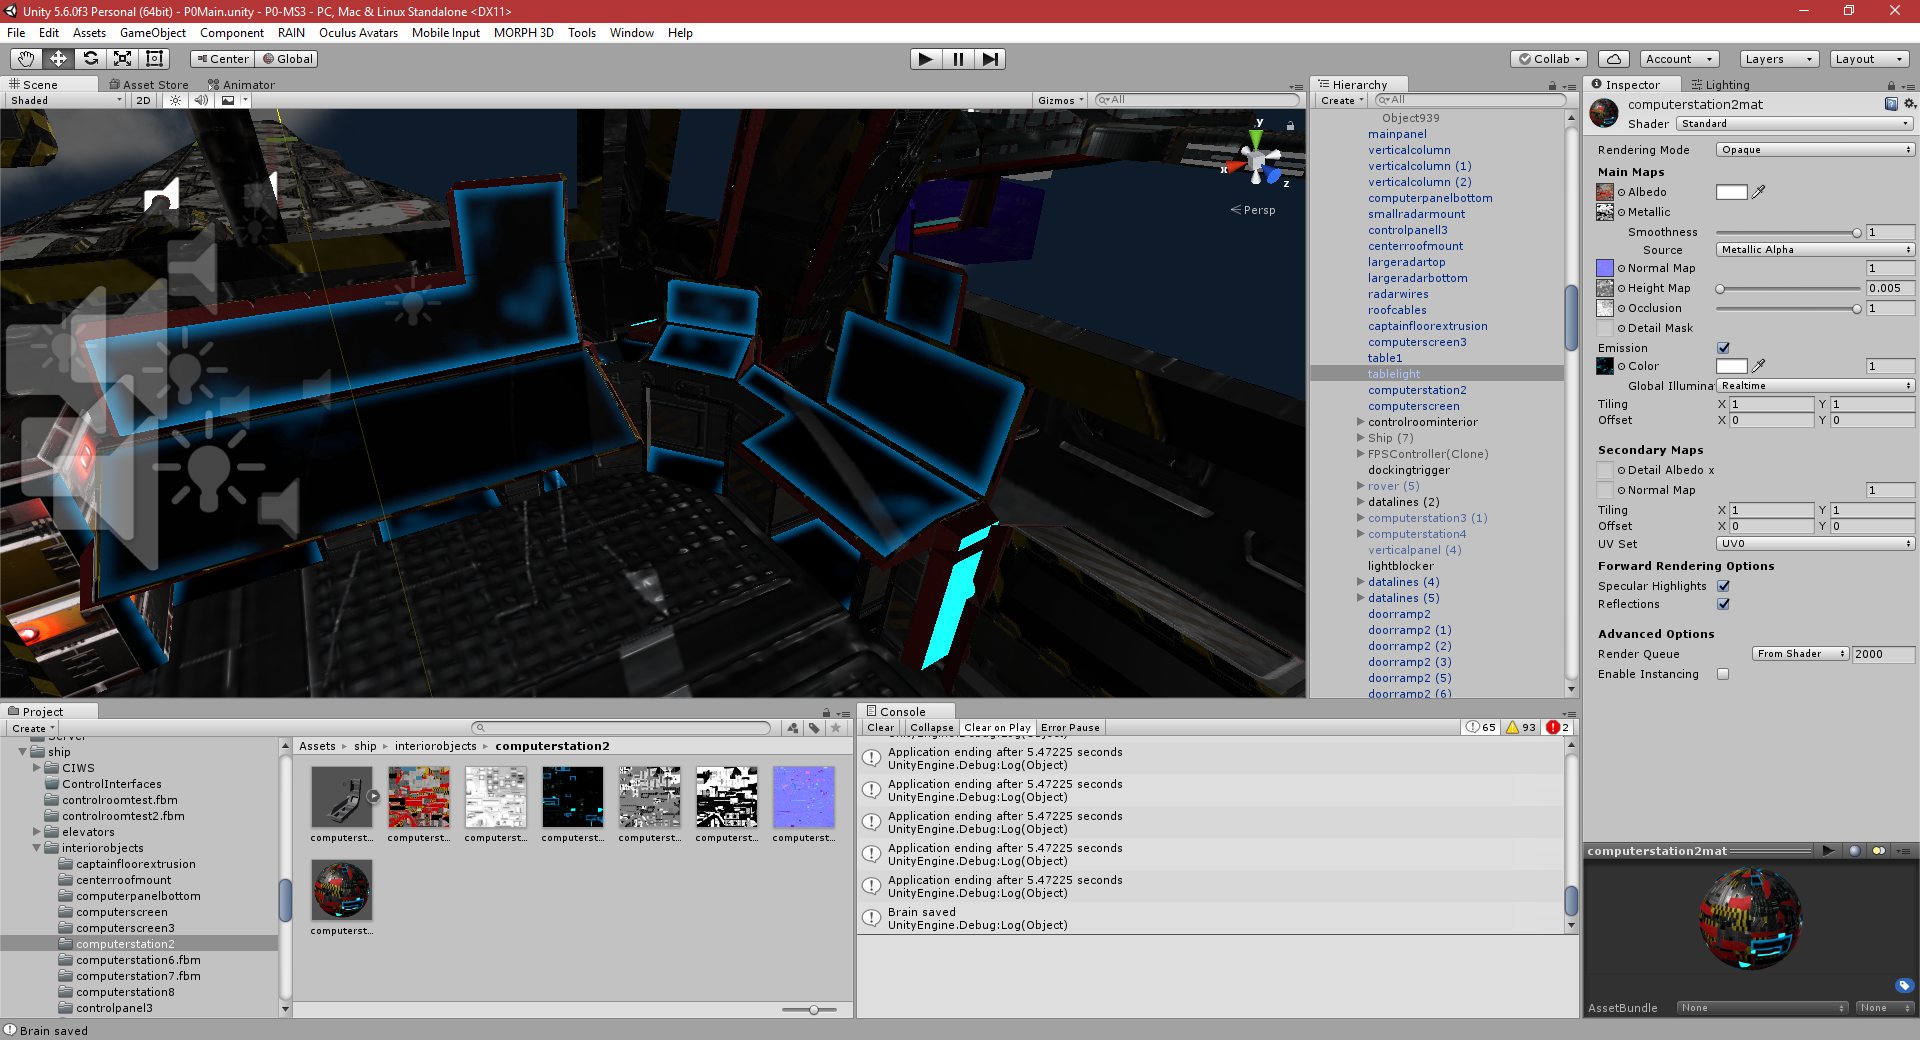Start Play mode

click(x=926, y=59)
